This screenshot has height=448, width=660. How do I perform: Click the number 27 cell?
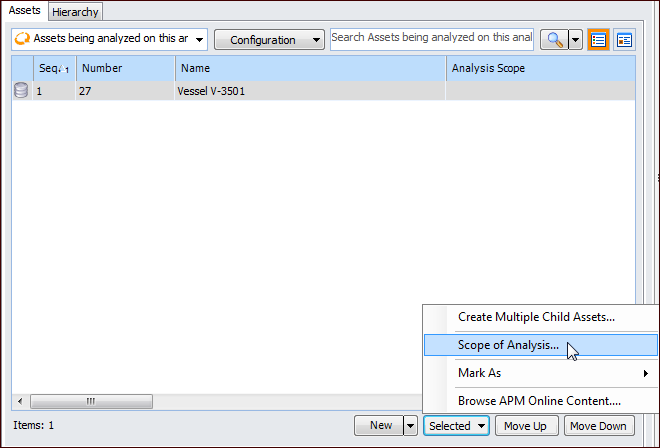[125, 91]
